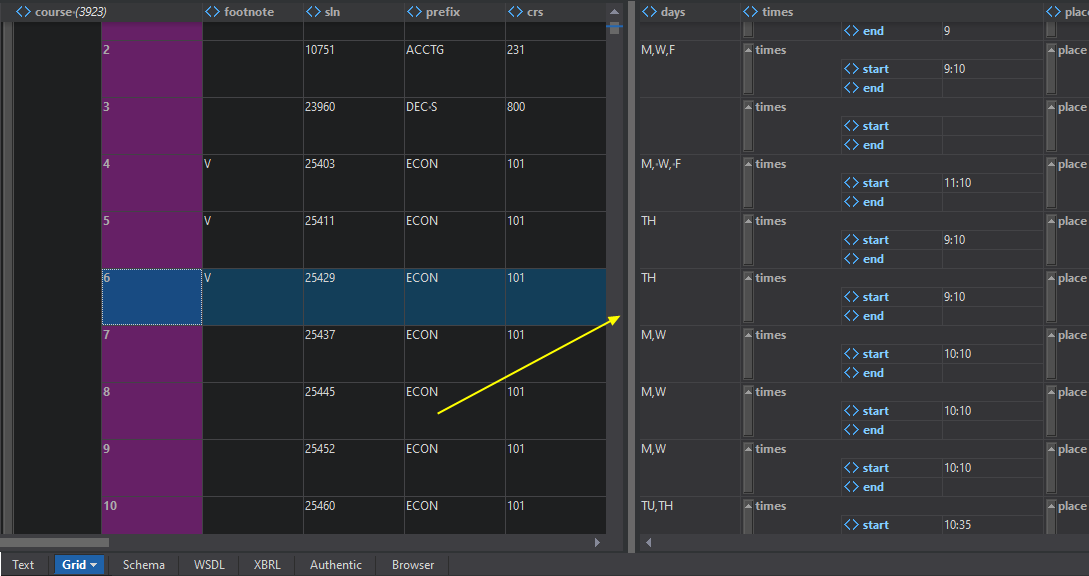Click the element icon next to footnote
Image resolution: width=1089 pixels, height=576 pixels.
(212, 12)
